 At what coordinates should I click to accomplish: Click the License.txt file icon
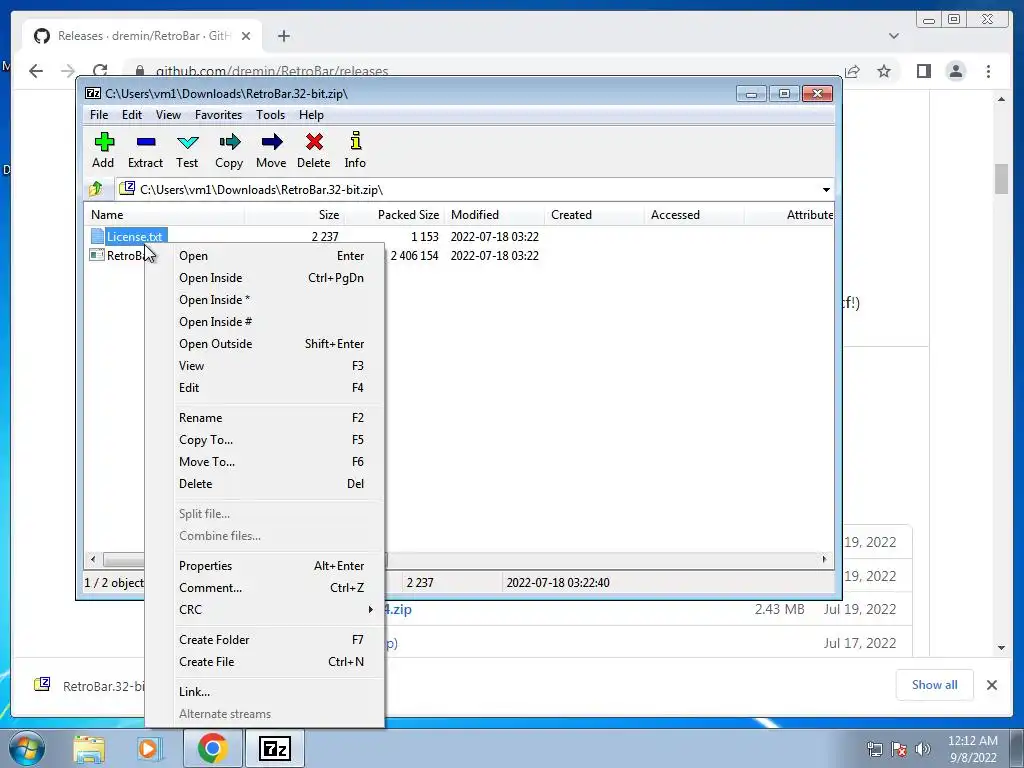pyautogui.click(x=97, y=236)
